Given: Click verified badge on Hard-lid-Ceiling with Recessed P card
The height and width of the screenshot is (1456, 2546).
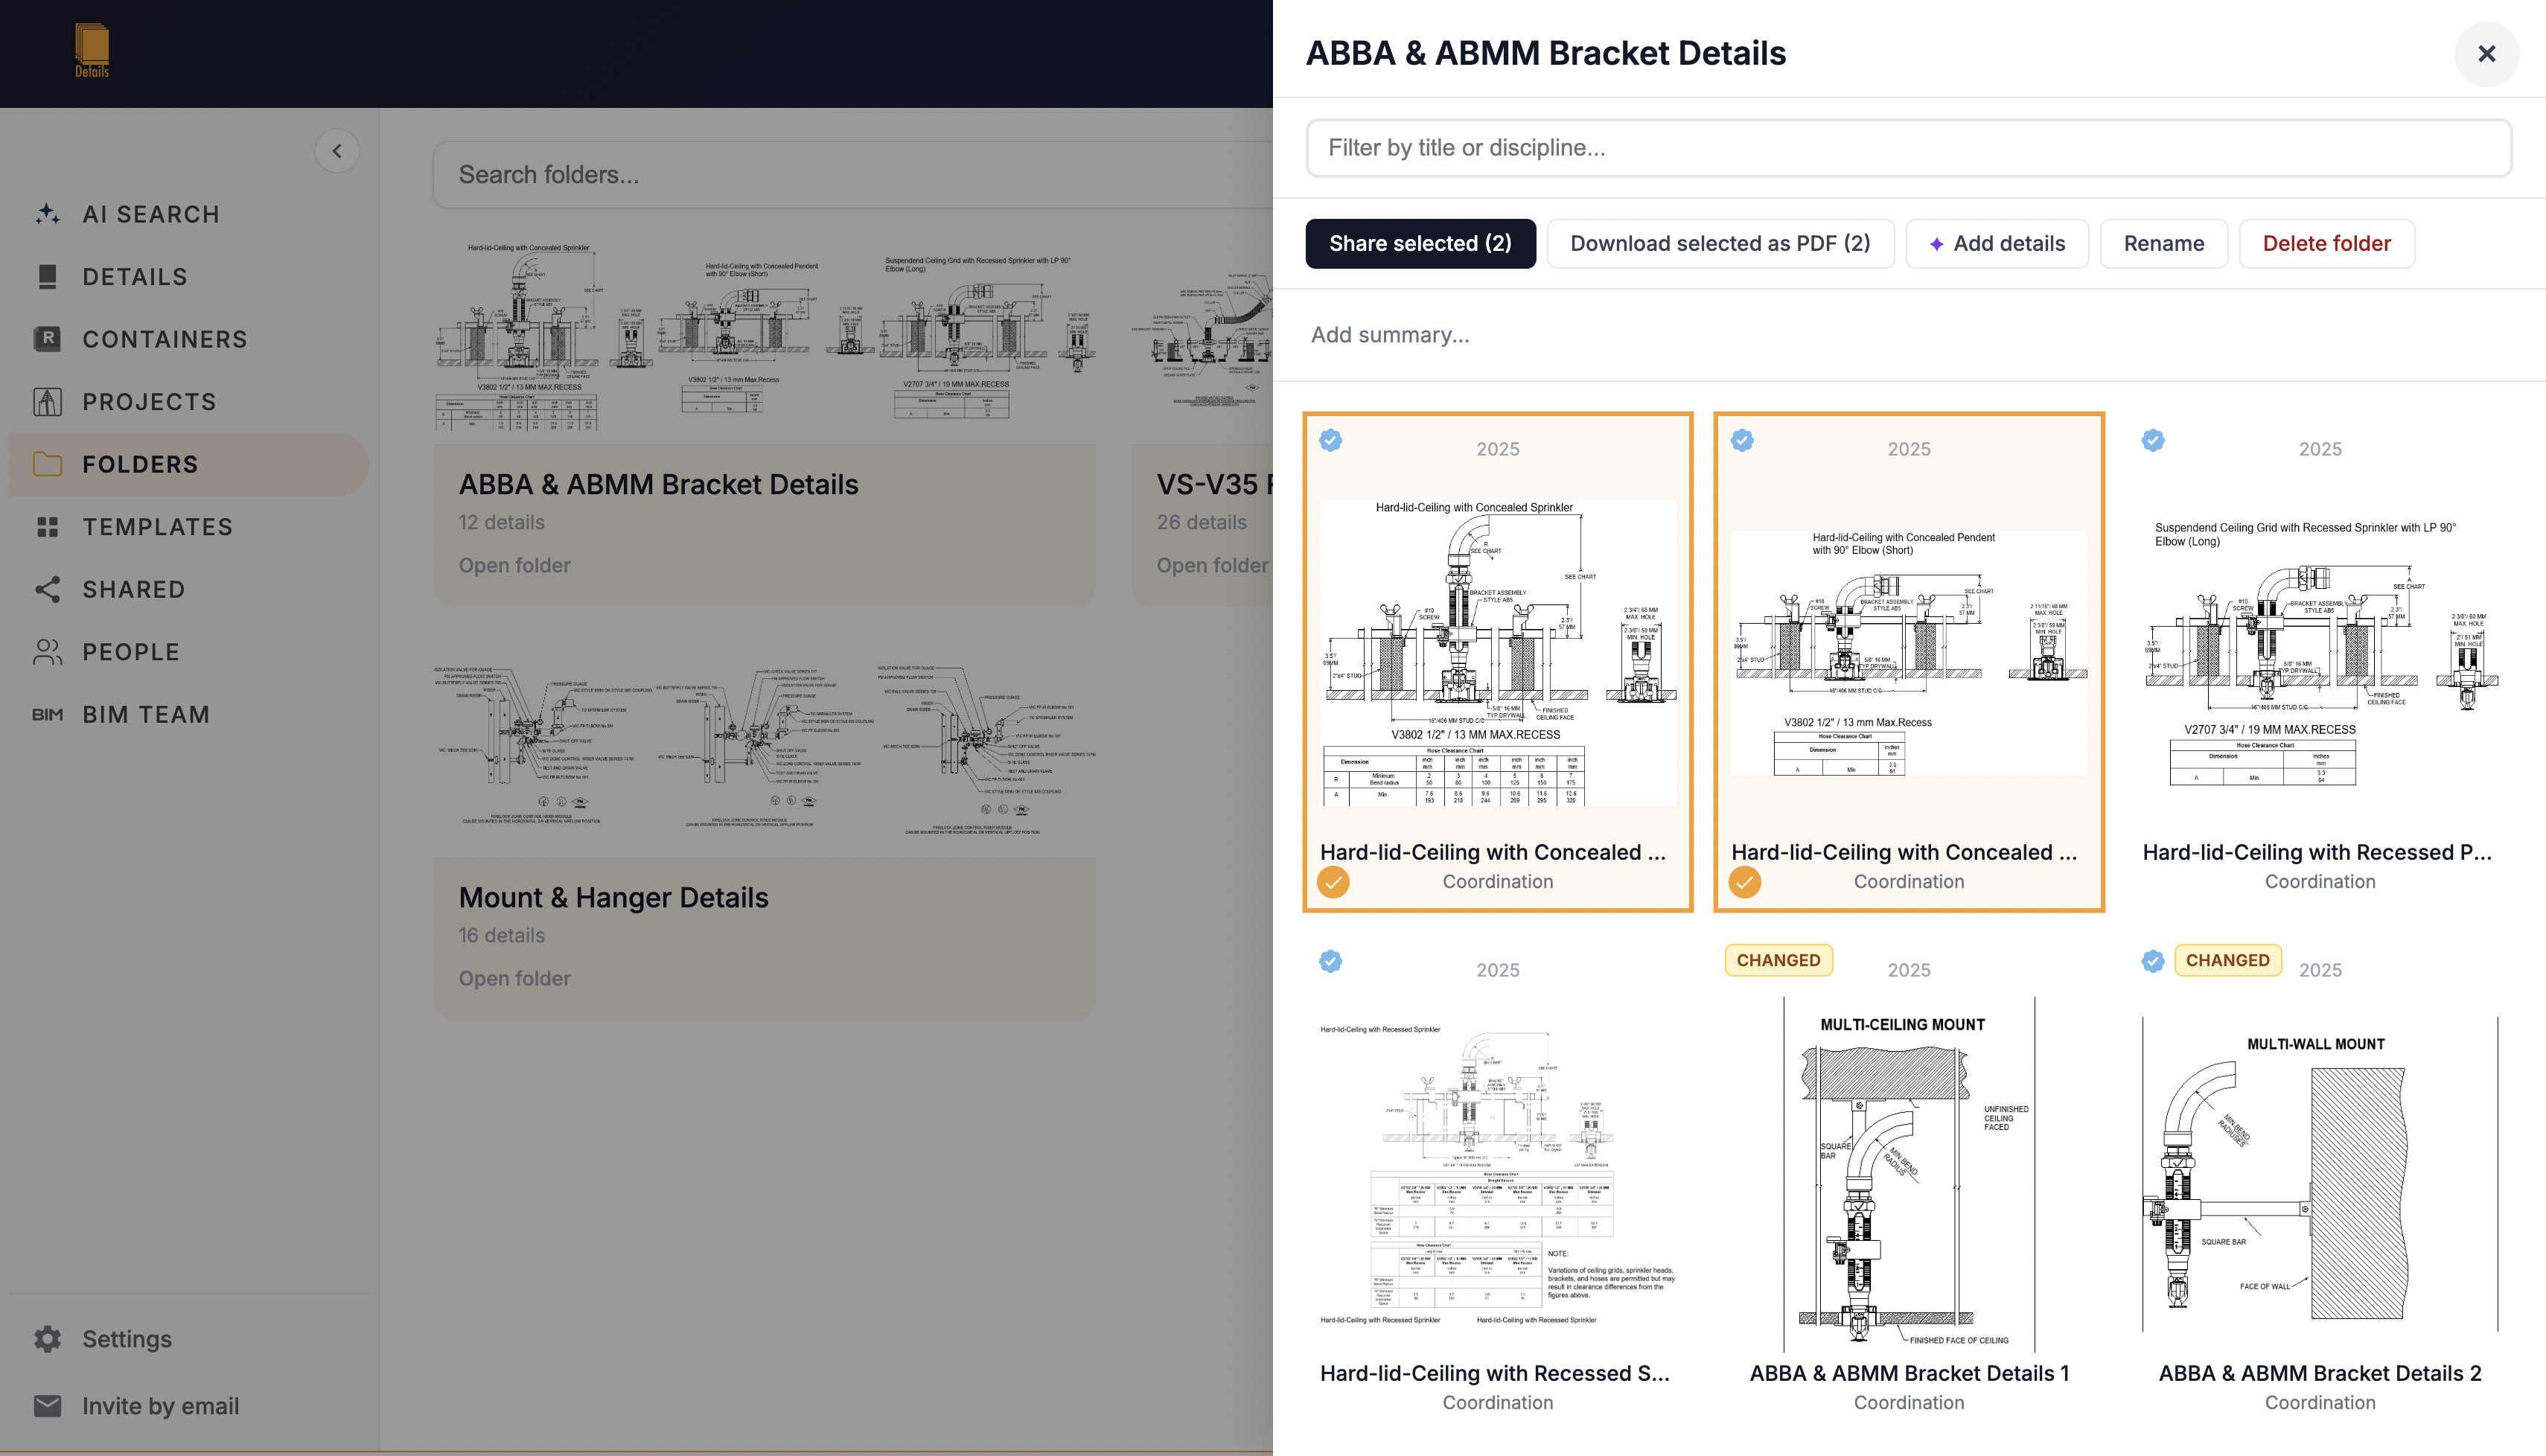Looking at the screenshot, I should [2153, 440].
